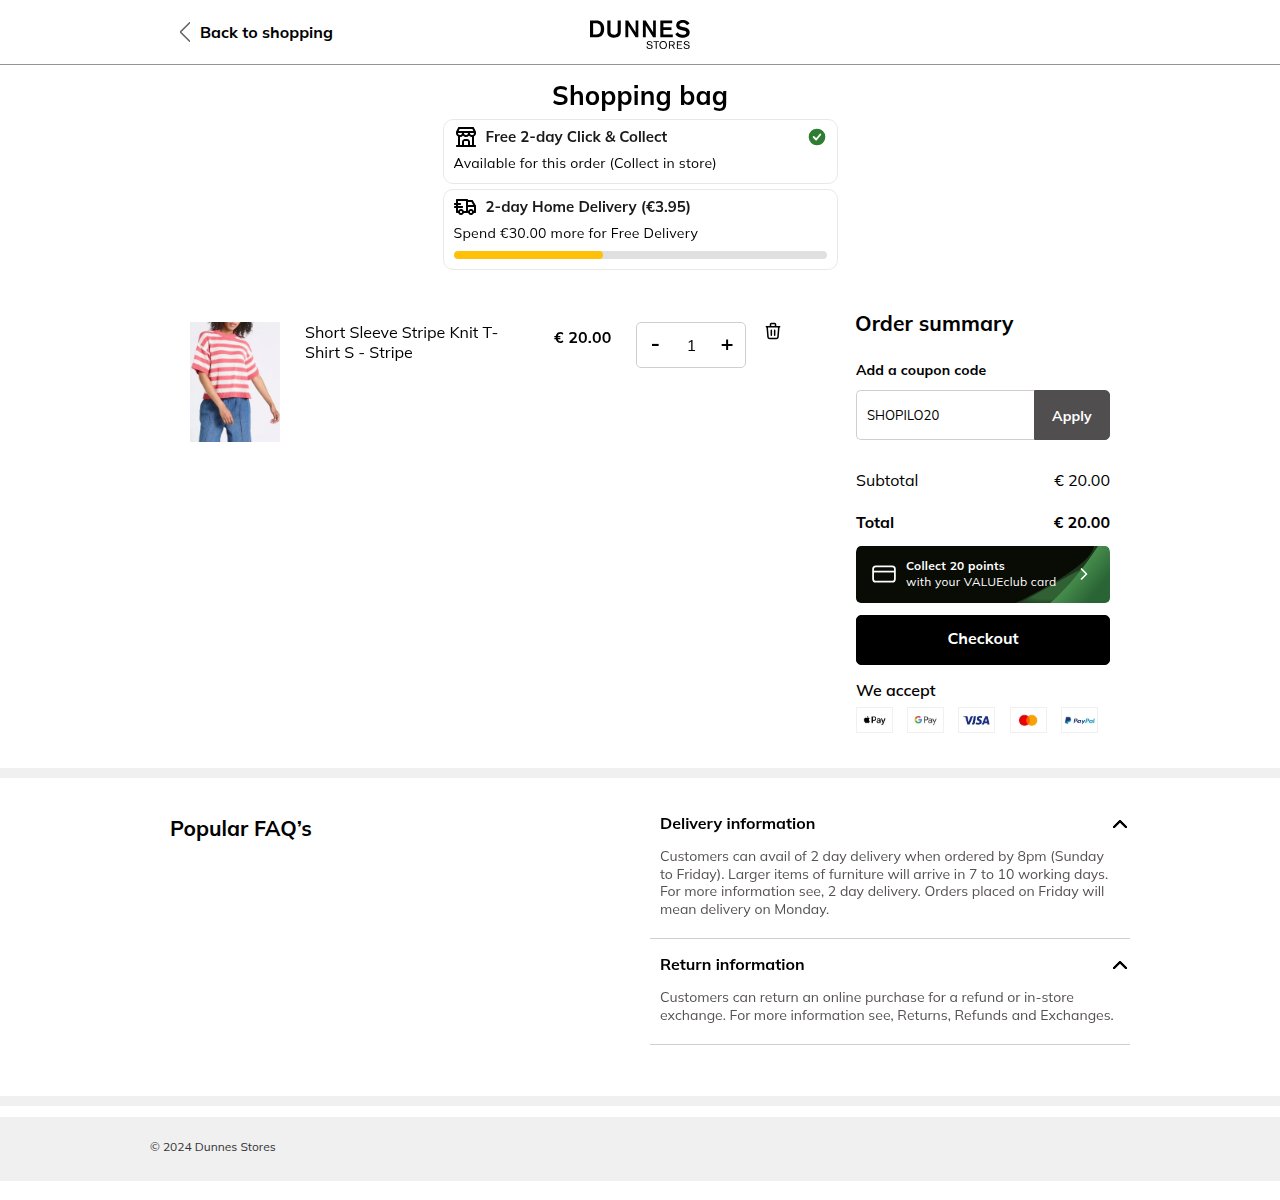Click 'Spend €30.00 more for Free Delivery' text
This screenshot has height=1200, width=1280.
(x=576, y=233)
